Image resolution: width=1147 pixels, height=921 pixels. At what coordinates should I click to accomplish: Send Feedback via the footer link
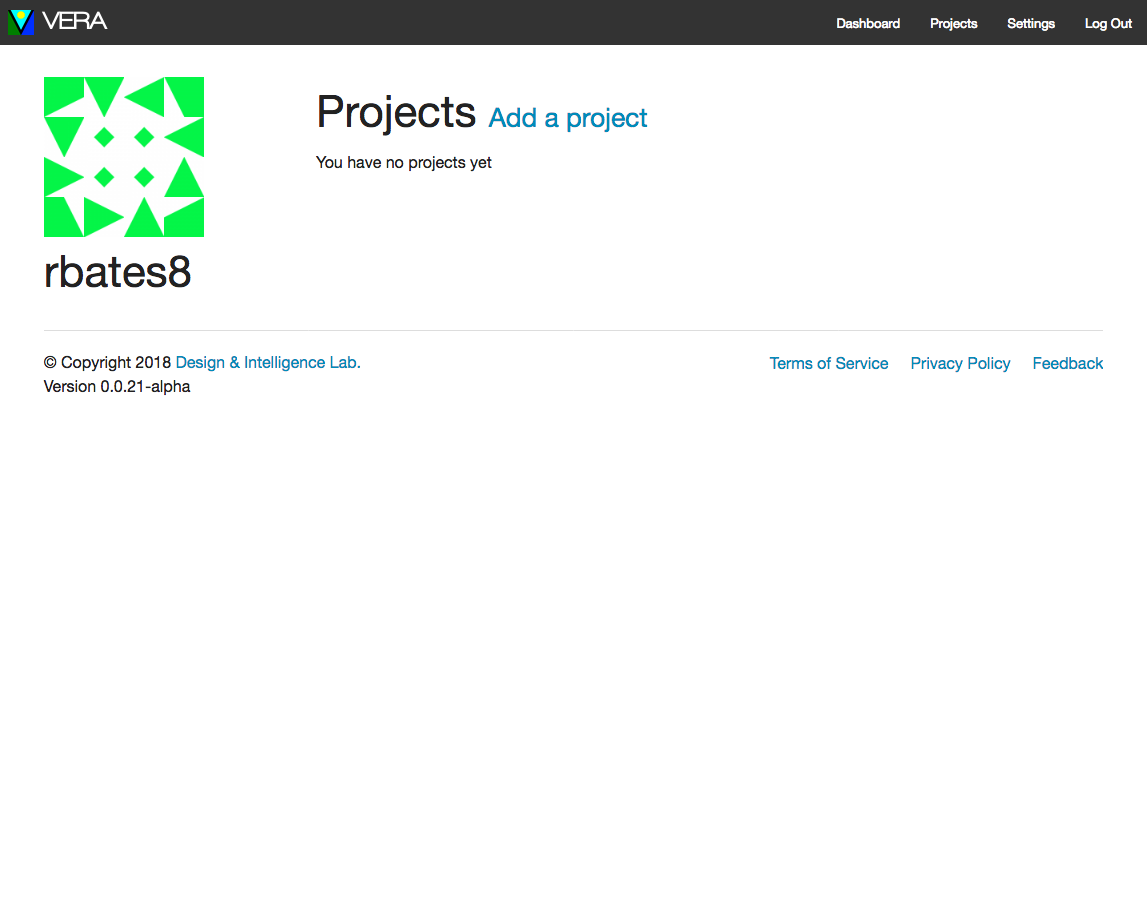coord(1067,364)
